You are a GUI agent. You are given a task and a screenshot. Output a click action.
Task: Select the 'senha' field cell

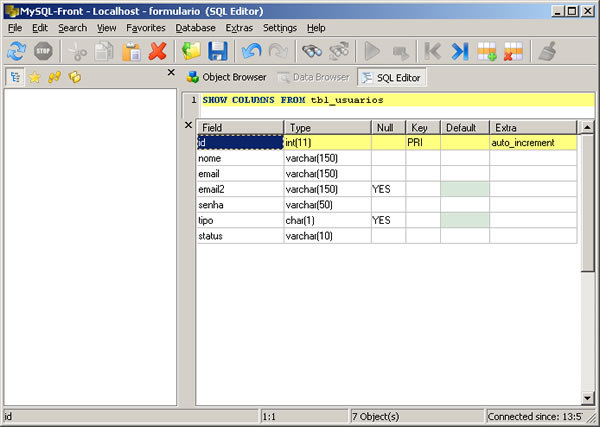[240, 205]
